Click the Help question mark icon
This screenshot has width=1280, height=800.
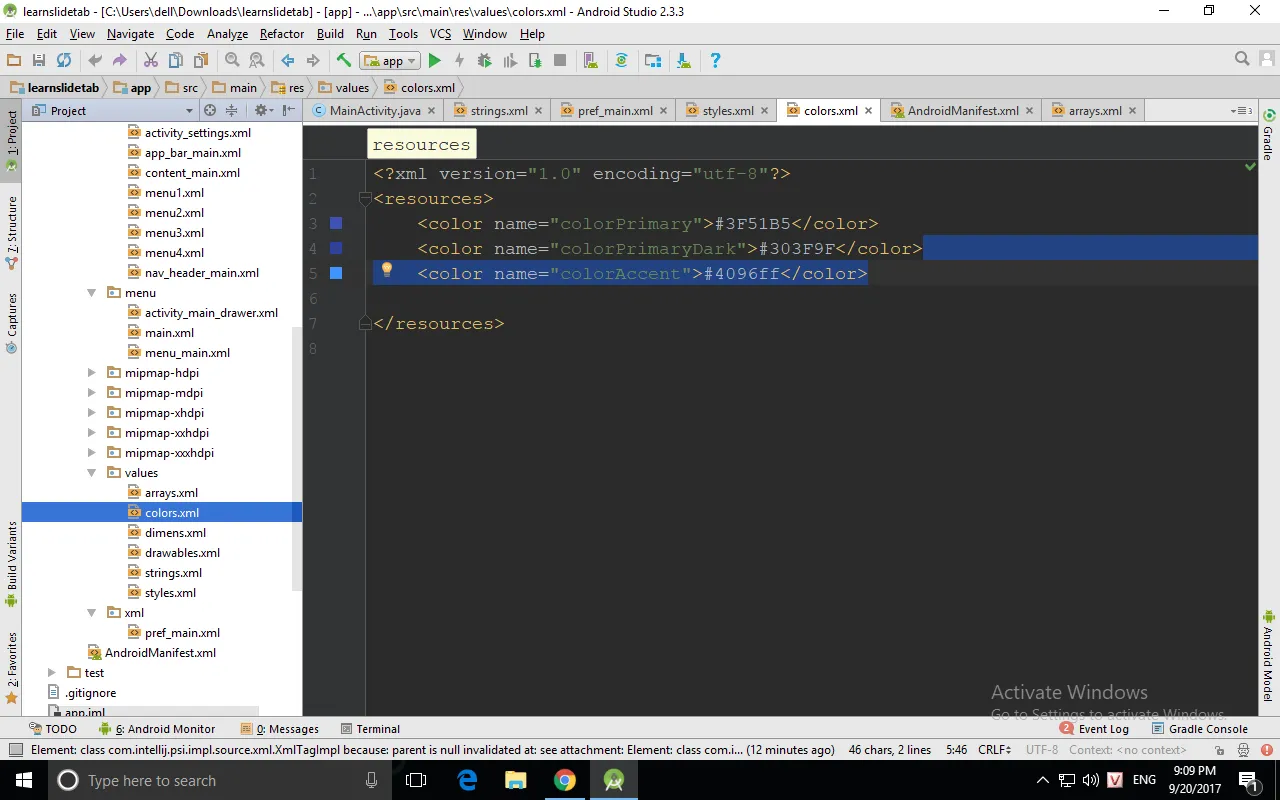pos(715,61)
